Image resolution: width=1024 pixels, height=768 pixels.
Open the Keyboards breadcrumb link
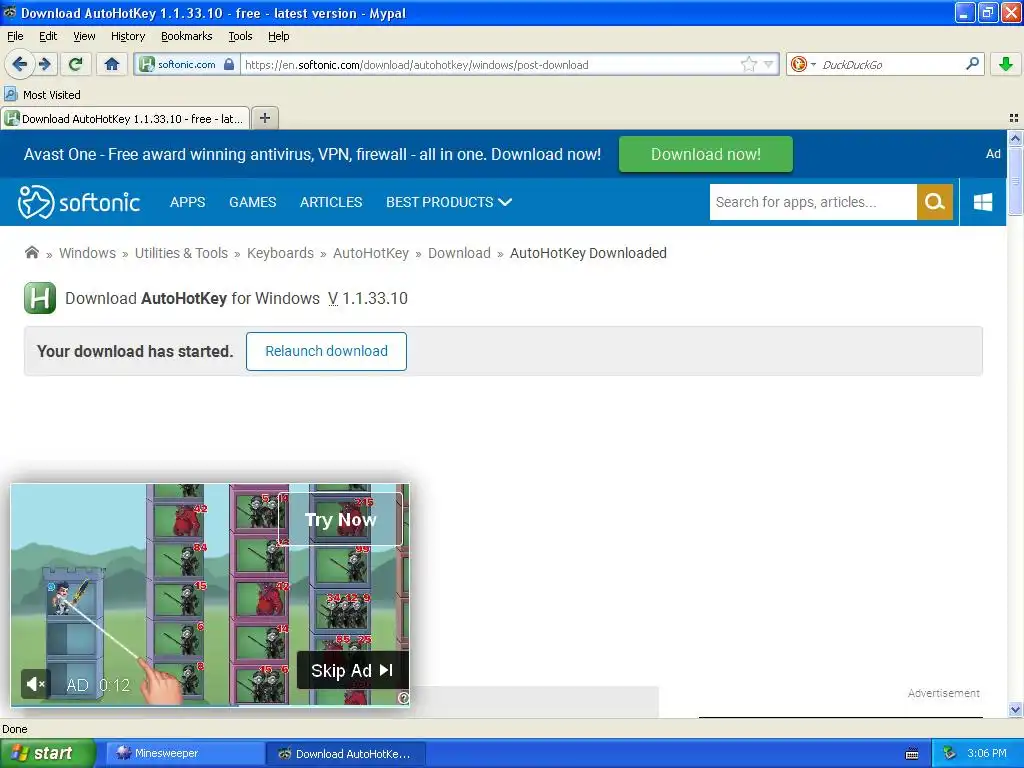point(280,253)
